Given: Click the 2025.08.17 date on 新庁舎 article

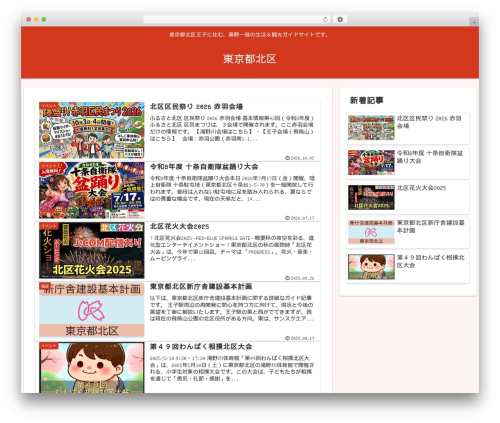Looking at the screenshot, I should (300, 338).
